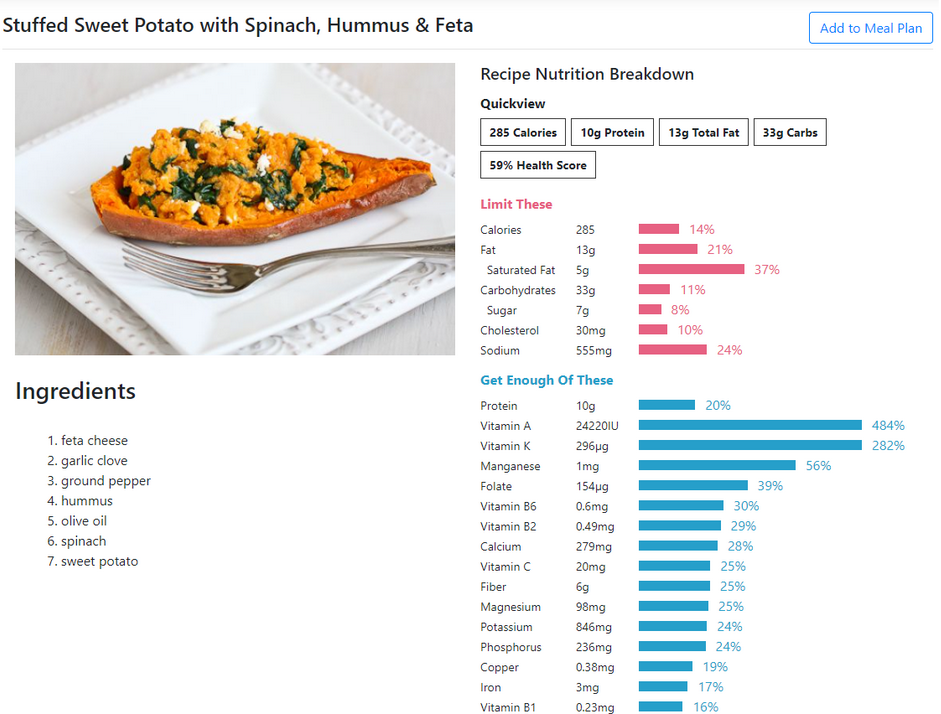Select the 13g Total Fat badge
Image resolution: width=941 pixels, height=714 pixels.
(x=703, y=131)
